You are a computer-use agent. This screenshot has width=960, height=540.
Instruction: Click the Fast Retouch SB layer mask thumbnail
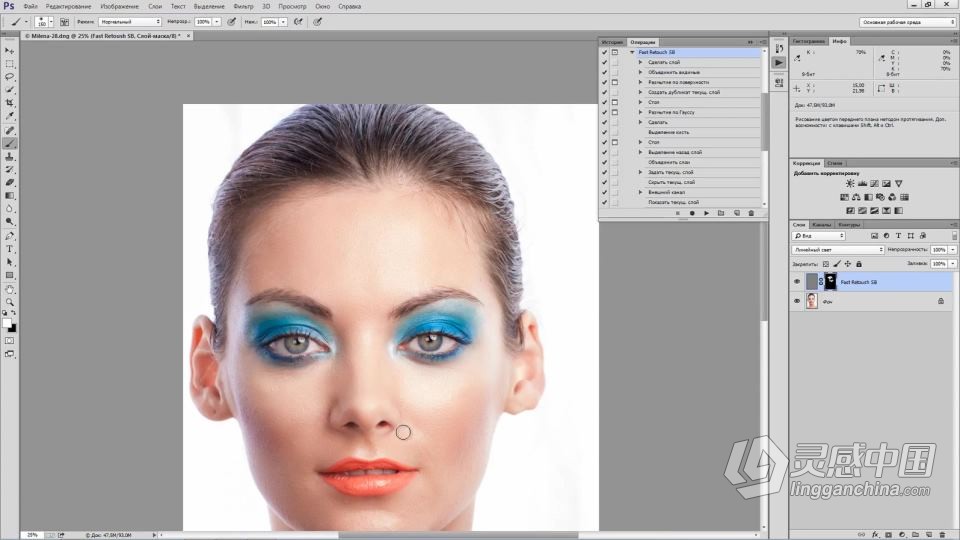(x=829, y=283)
